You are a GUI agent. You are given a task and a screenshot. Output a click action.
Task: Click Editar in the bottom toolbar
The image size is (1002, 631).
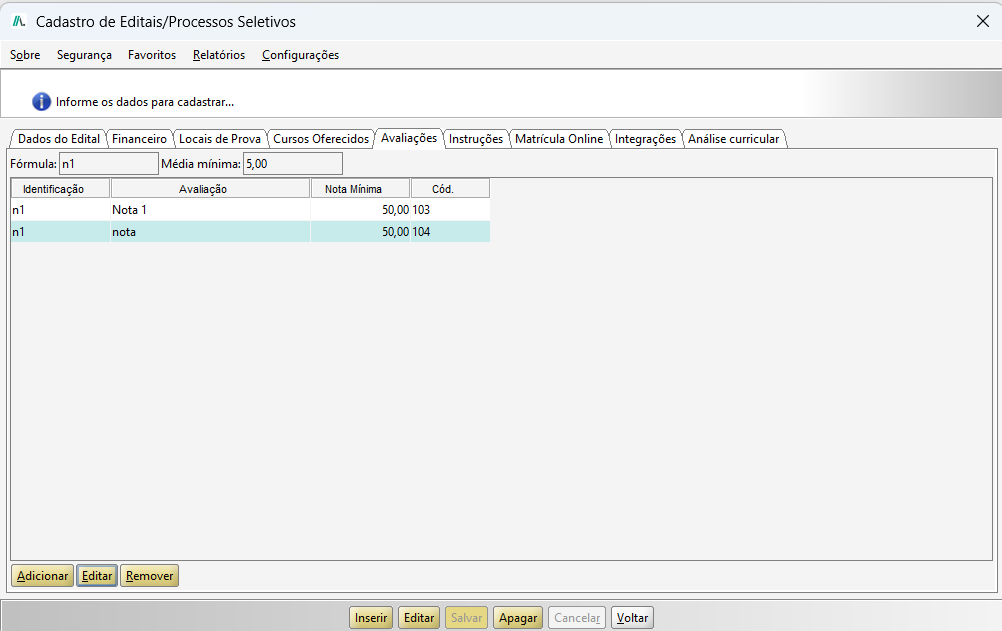click(419, 618)
